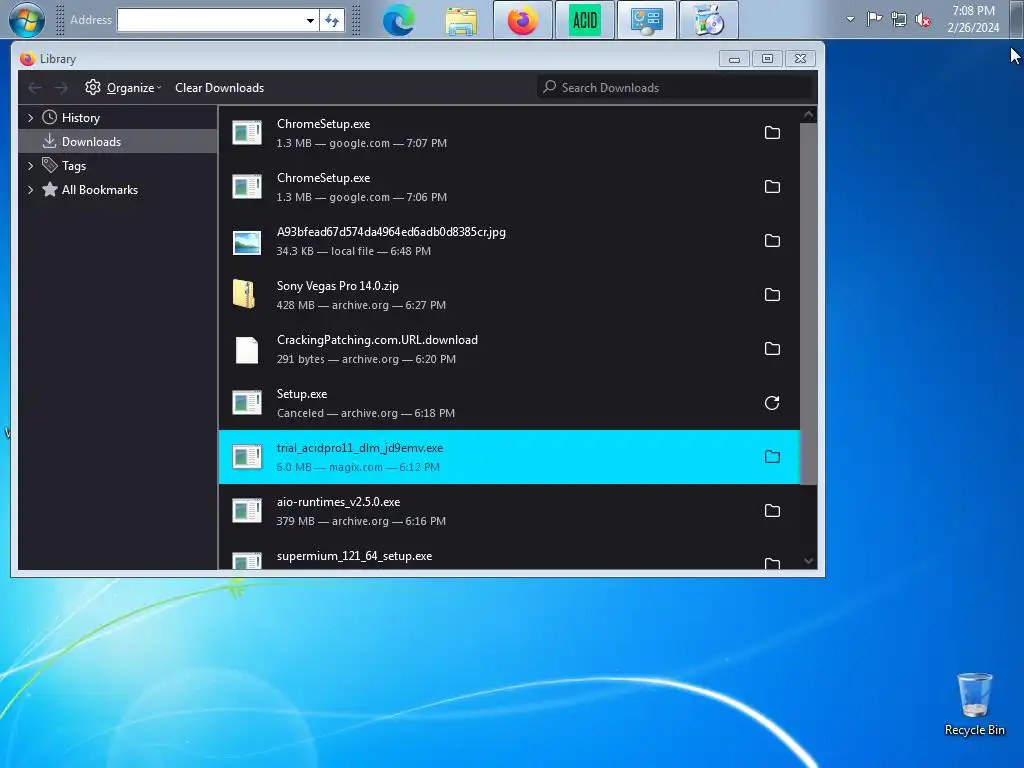
Task: Open the Control Panel taskbar window
Action: 647,20
